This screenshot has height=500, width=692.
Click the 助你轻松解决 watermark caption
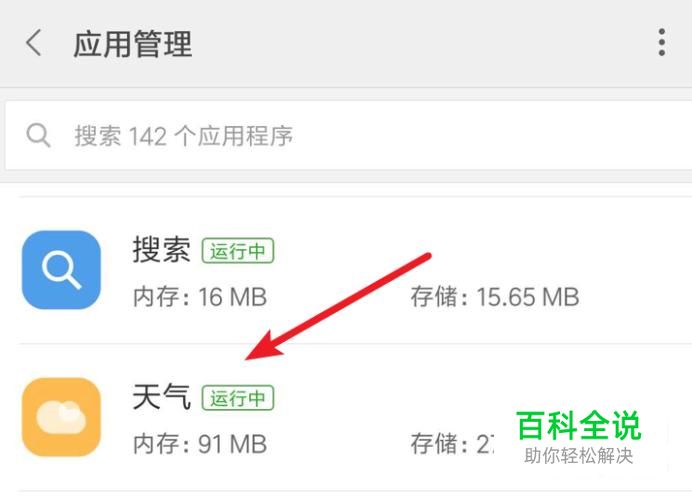[579, 456]
